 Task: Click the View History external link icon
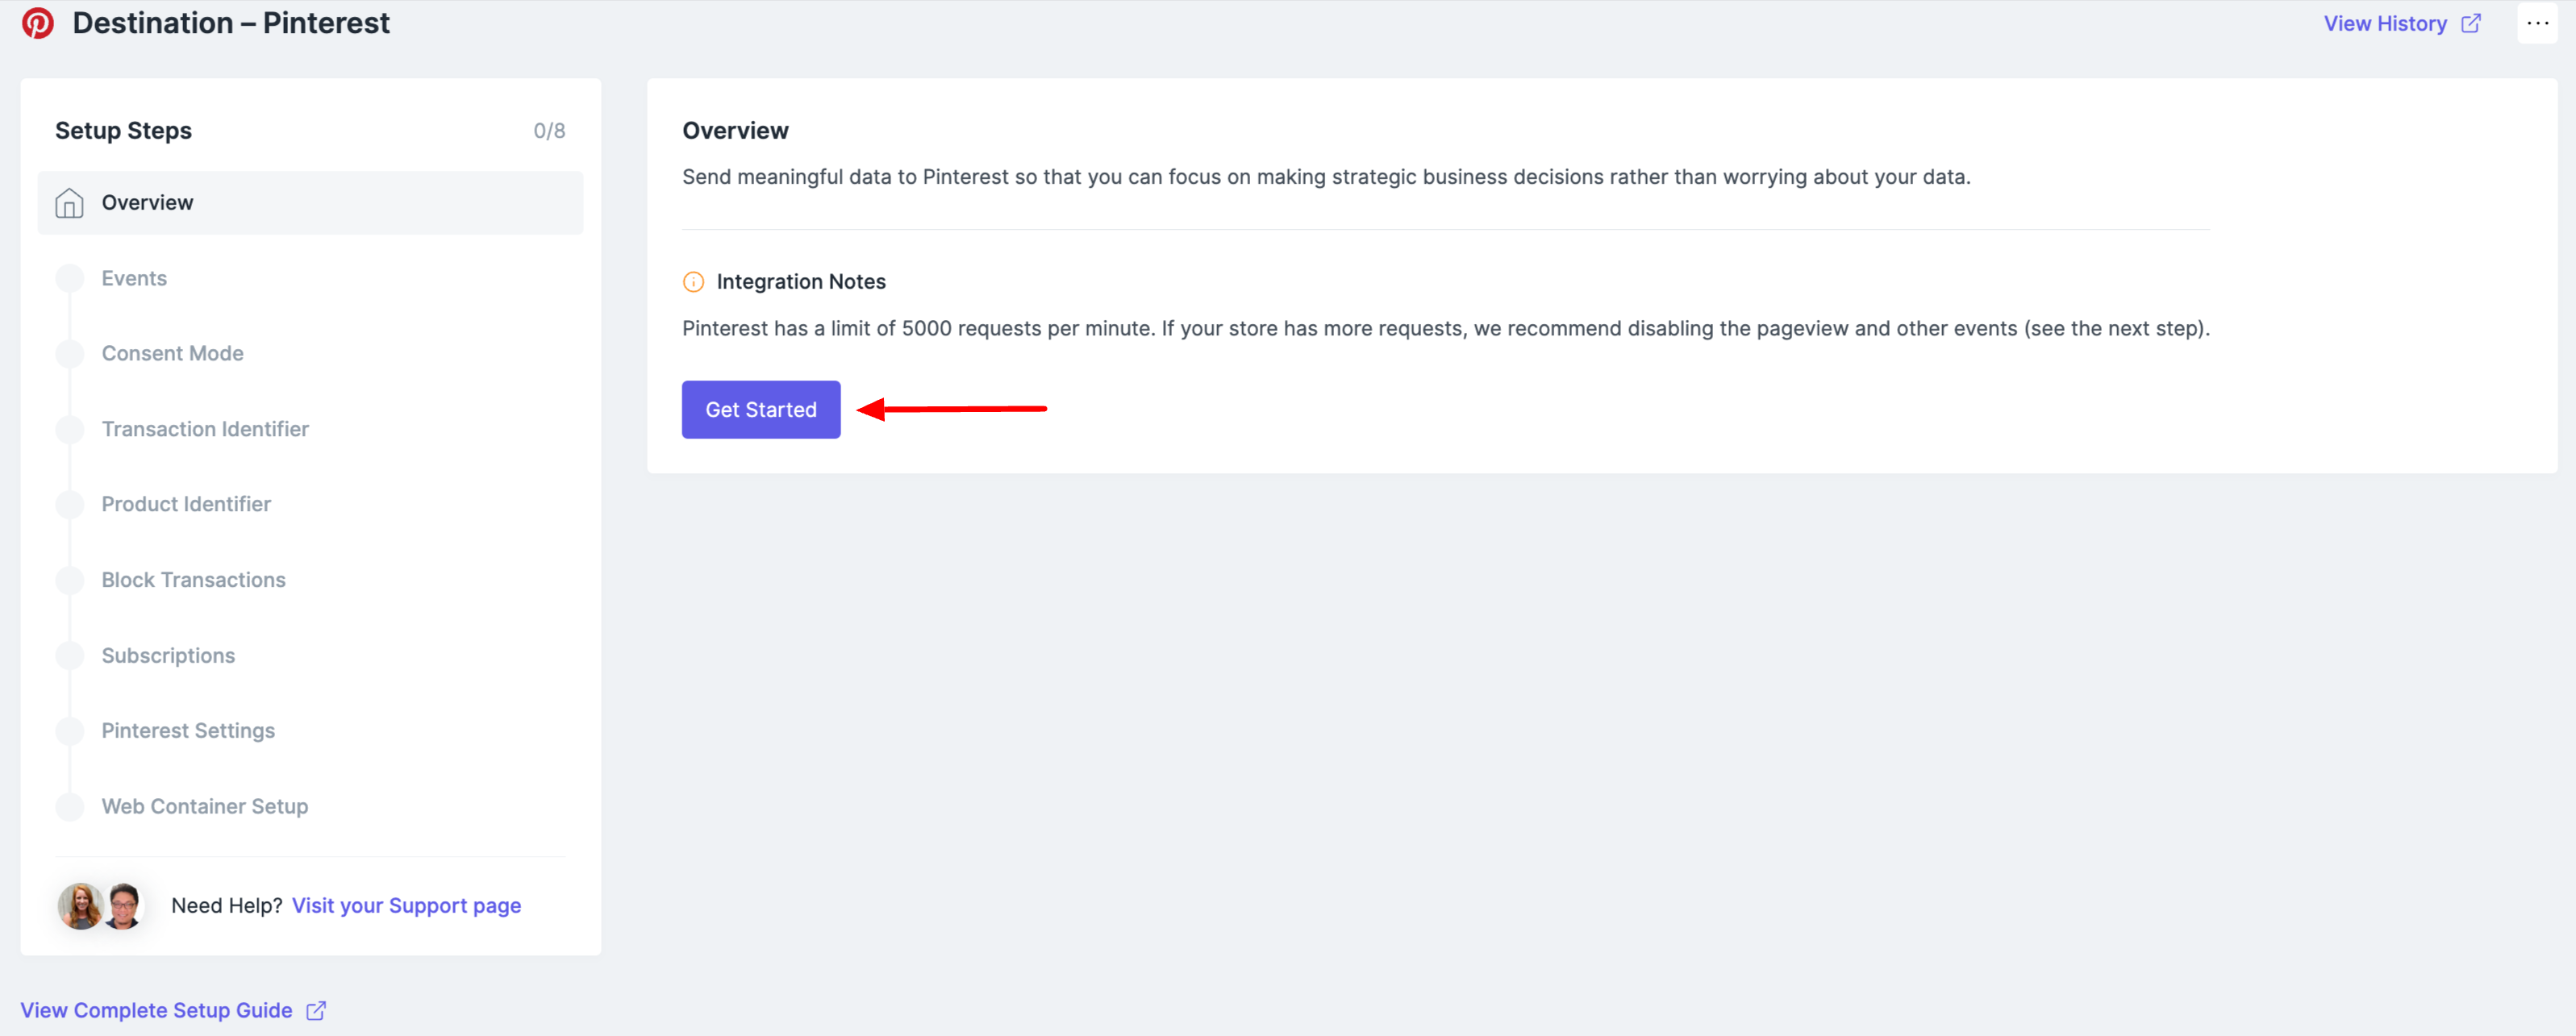tap(2471, 23)
